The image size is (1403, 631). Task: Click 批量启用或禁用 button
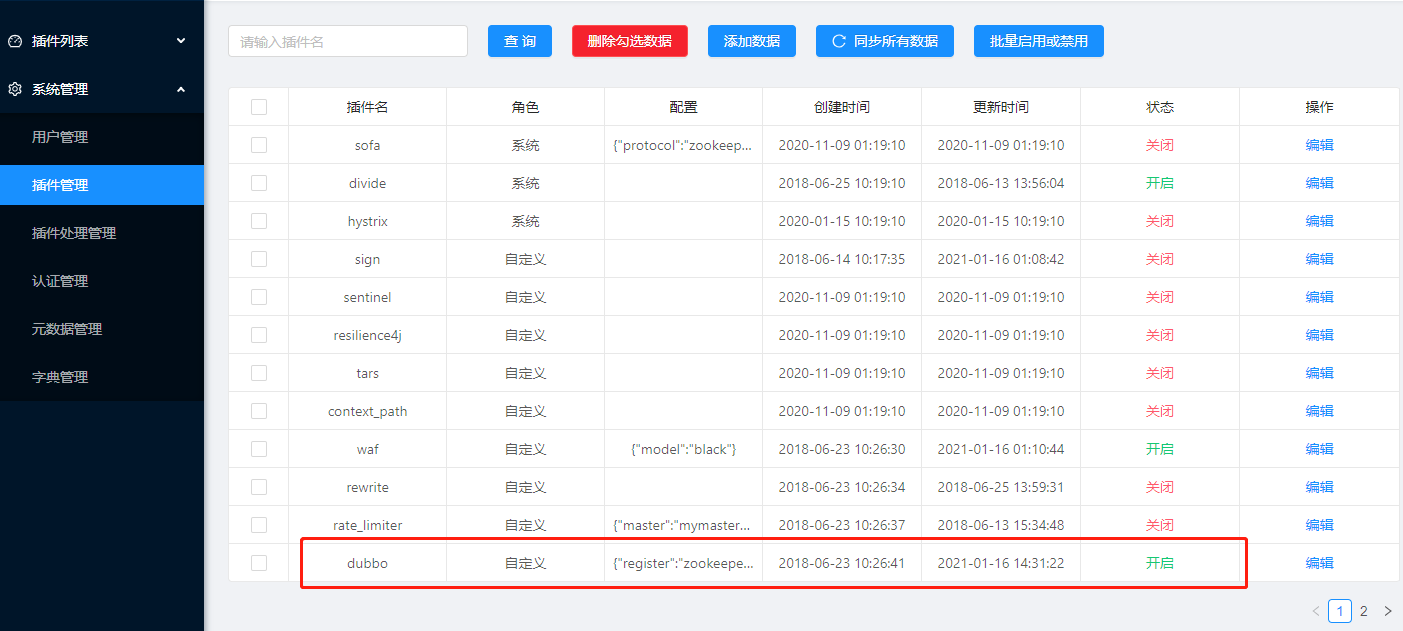click(1038, 41)
